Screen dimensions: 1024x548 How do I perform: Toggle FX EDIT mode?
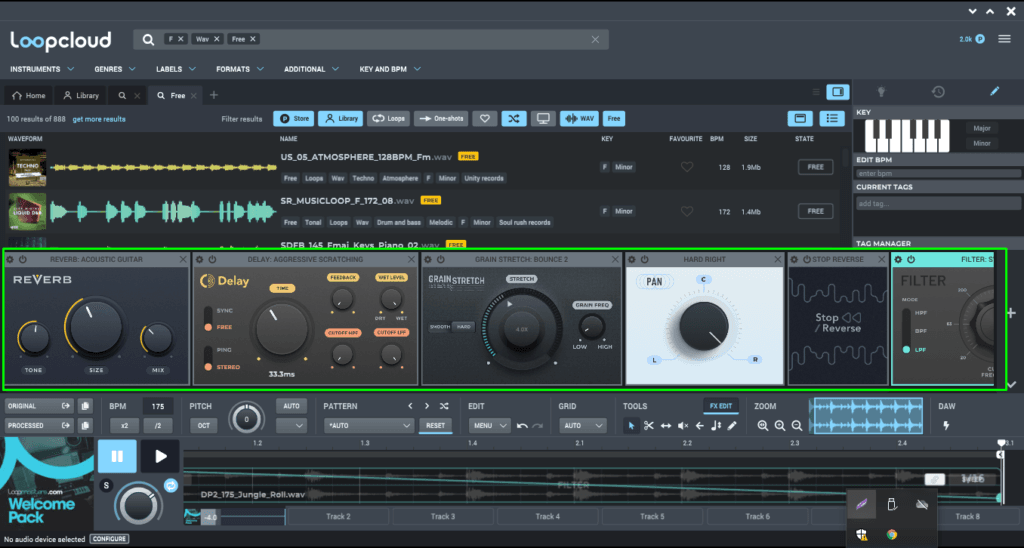tap(720, 406)
